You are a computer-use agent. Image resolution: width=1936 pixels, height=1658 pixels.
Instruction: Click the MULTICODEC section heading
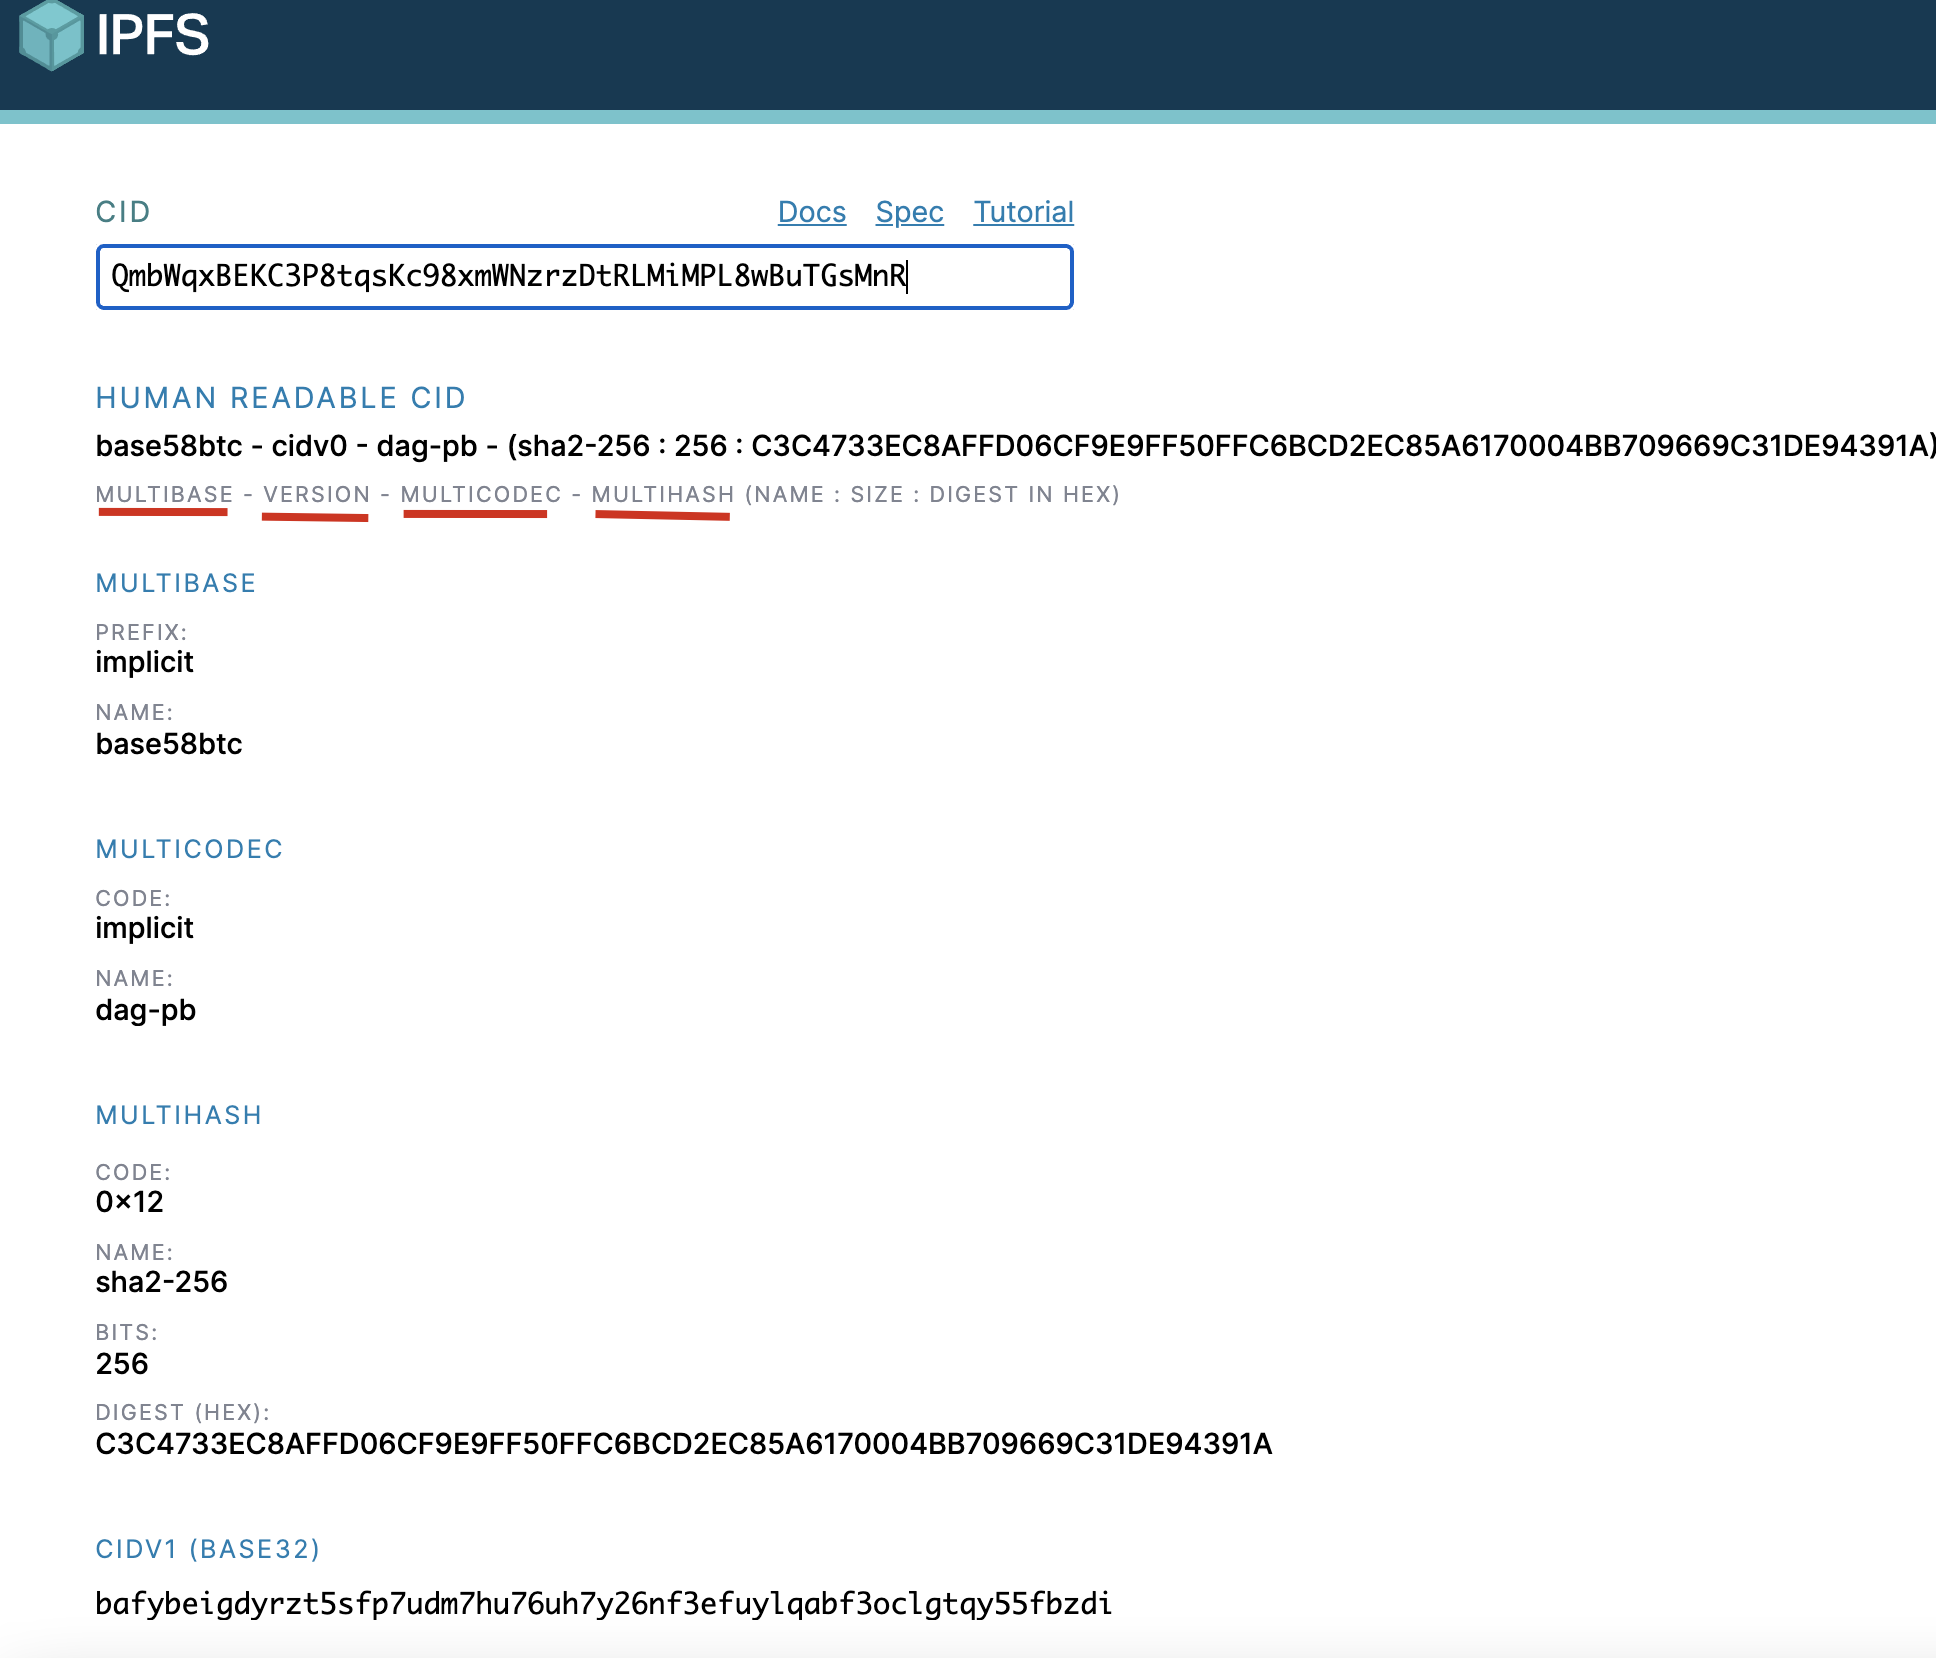[189, 849]
